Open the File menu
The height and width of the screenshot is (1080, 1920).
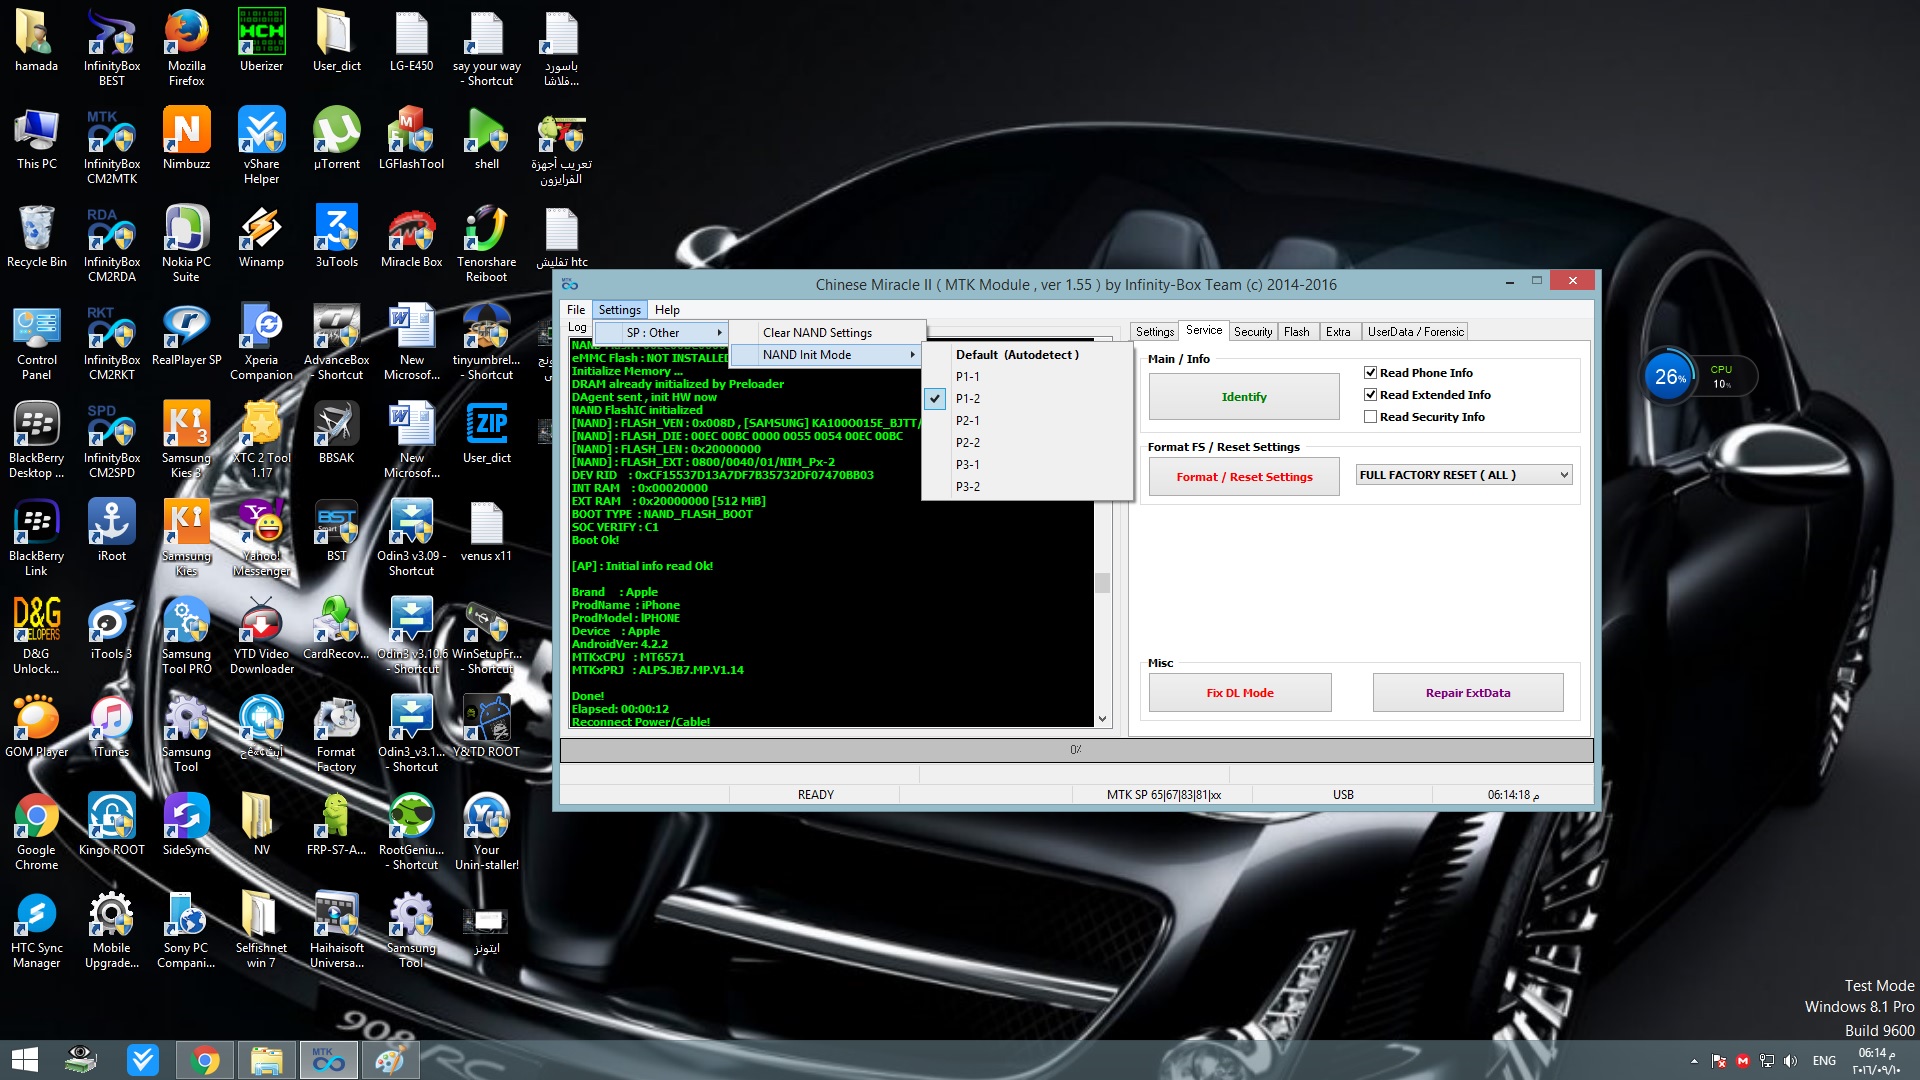[x=576, y=310]
